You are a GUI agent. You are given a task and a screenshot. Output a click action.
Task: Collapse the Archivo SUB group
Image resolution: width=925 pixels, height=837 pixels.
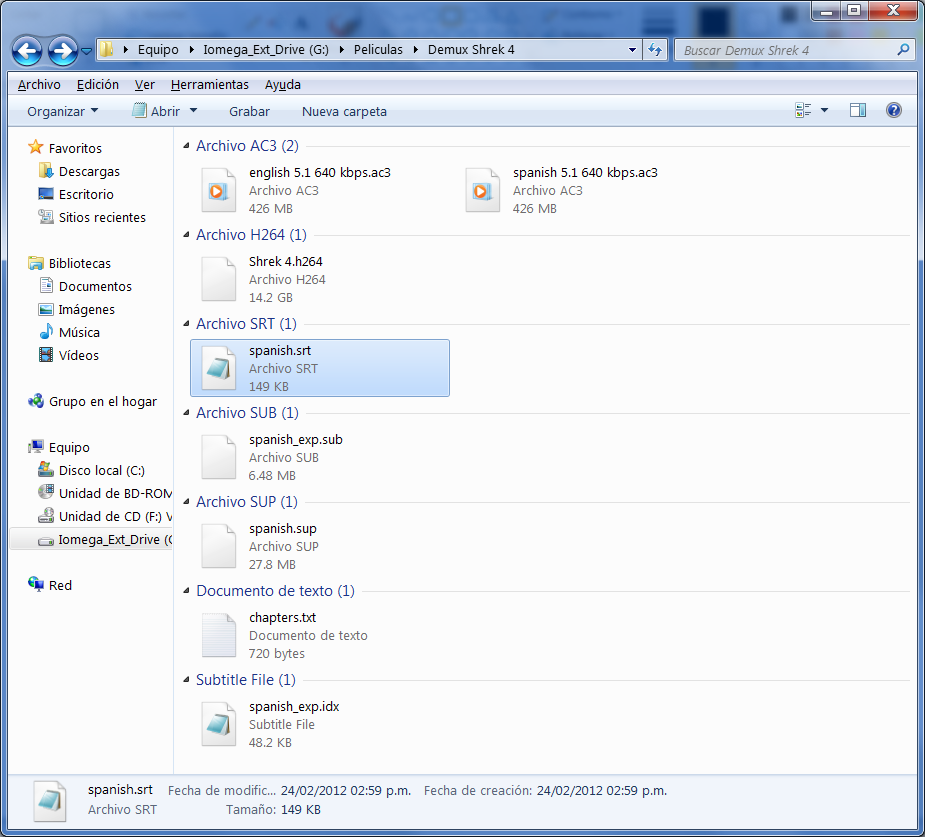(x=186, y=413)
